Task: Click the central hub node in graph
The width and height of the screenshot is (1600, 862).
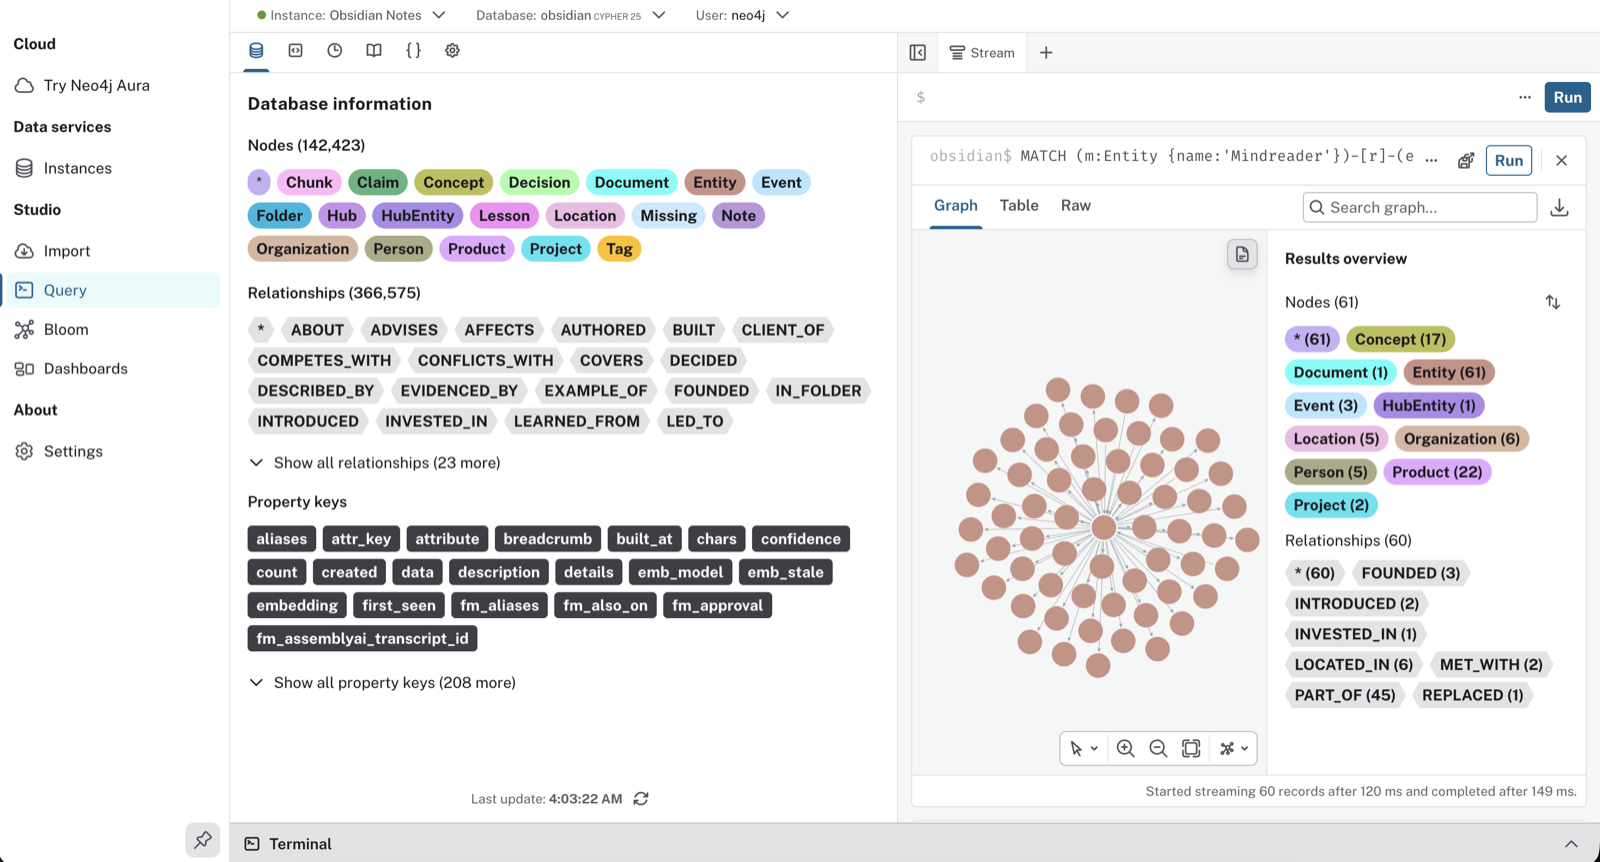Action: [x=1104, y=527]
